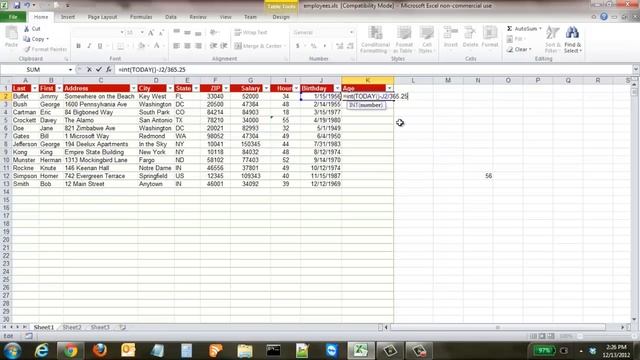
Task: Click the Internet Explorer taskbar icon
Action: pyautogui.click(x=41, y=351)
